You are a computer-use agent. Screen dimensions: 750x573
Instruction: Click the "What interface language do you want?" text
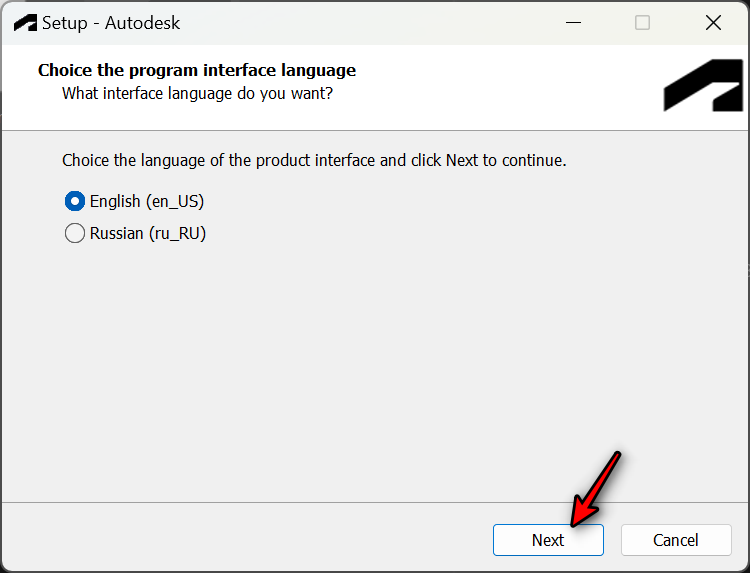(x=197, y=93)
